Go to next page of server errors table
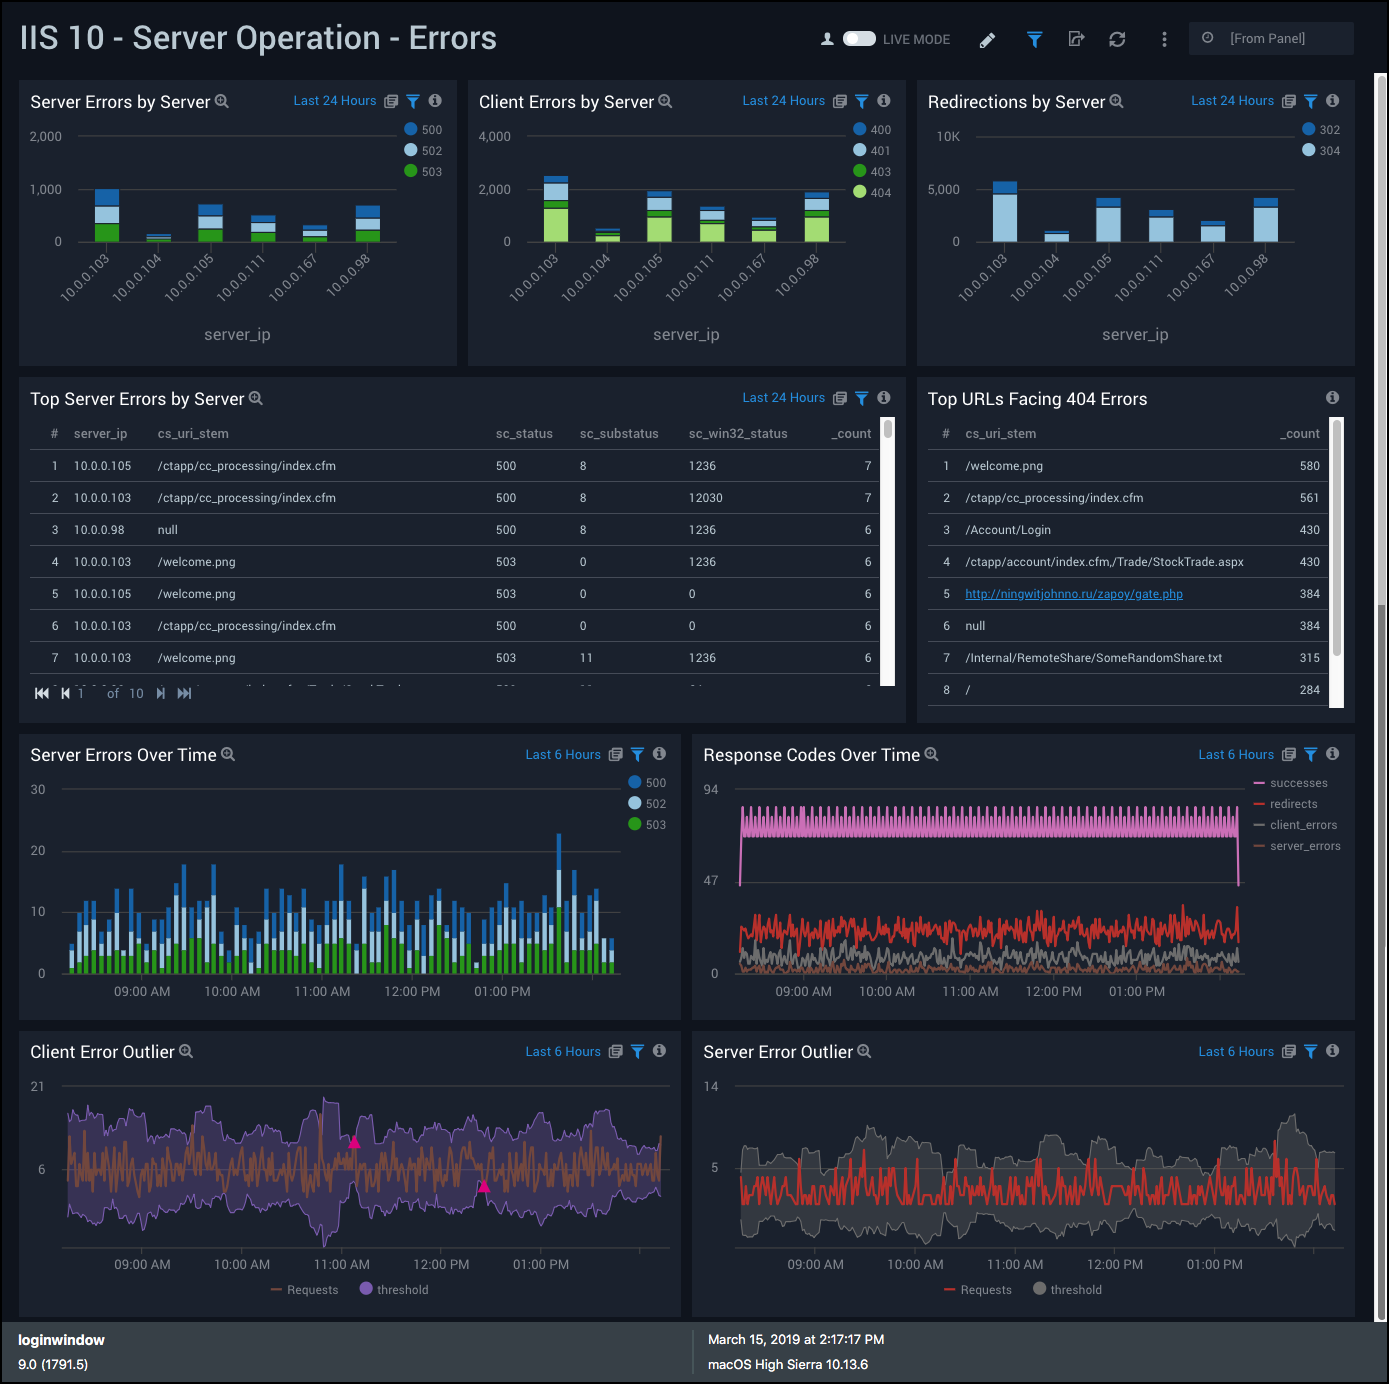The width and height of the screenshot is (1389, 1384). click(160, 693)
